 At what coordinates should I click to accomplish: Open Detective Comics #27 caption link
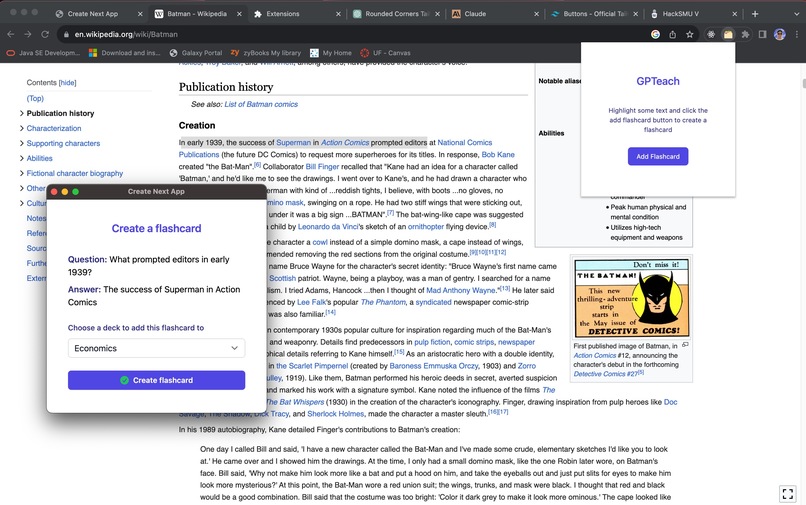(x=606, y=374)
